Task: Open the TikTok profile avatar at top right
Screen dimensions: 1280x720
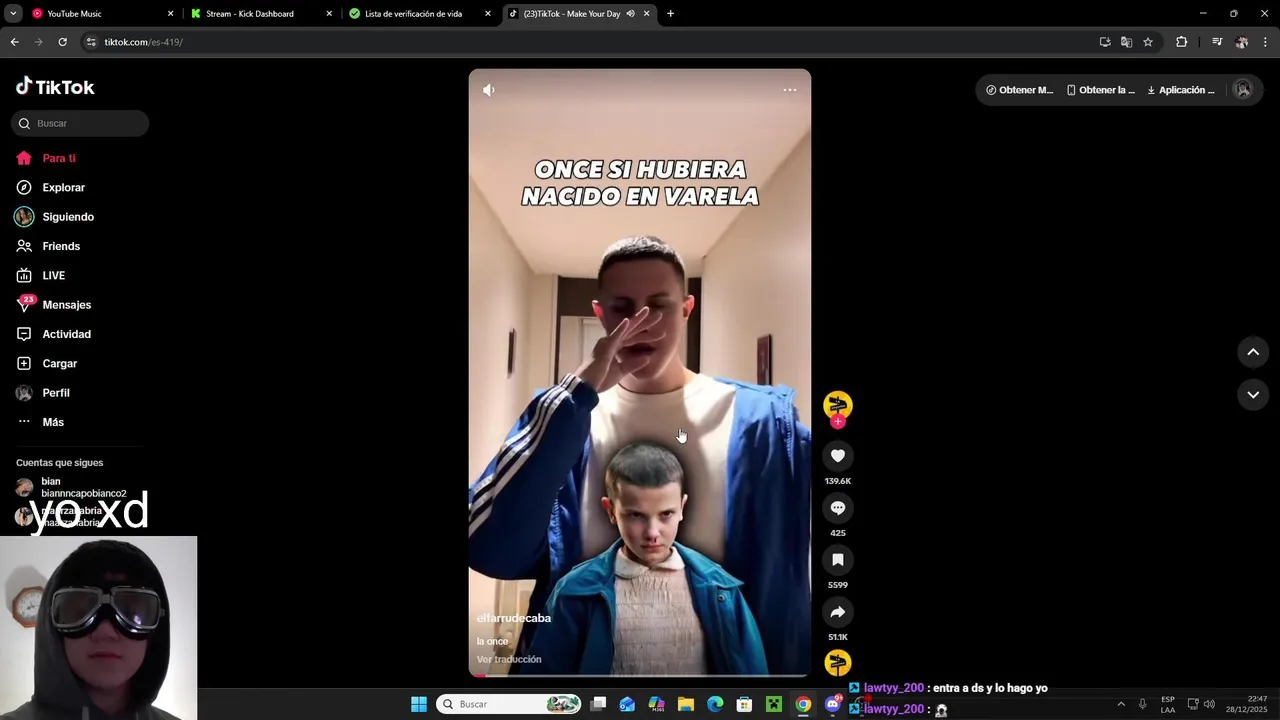Action: (x=1243, y=90)
